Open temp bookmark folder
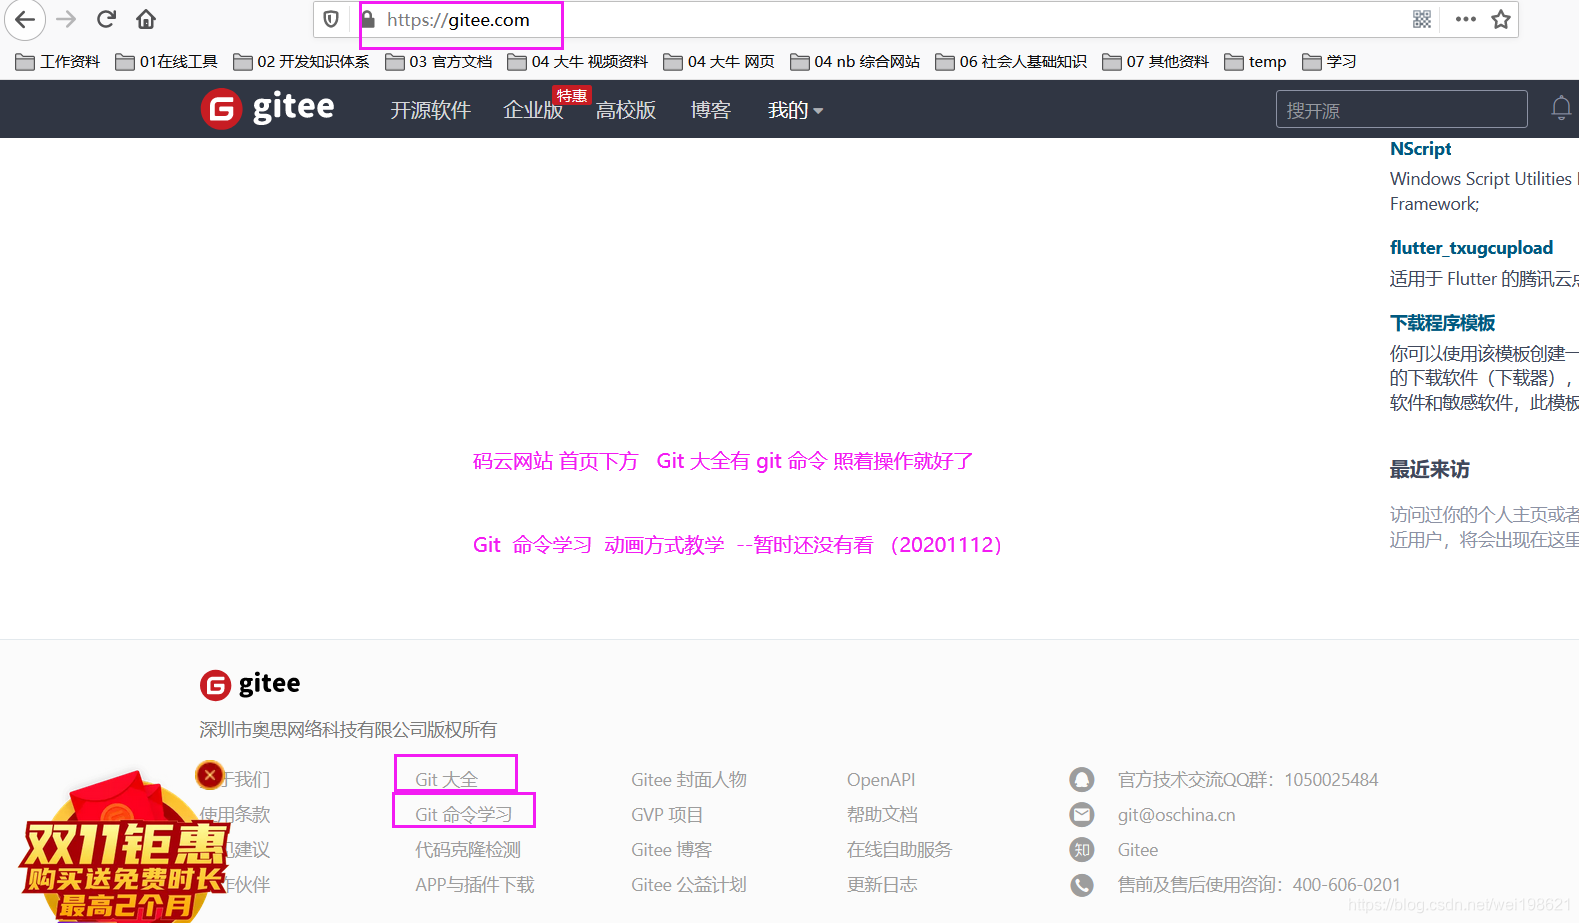 [x=1255, y=62]
